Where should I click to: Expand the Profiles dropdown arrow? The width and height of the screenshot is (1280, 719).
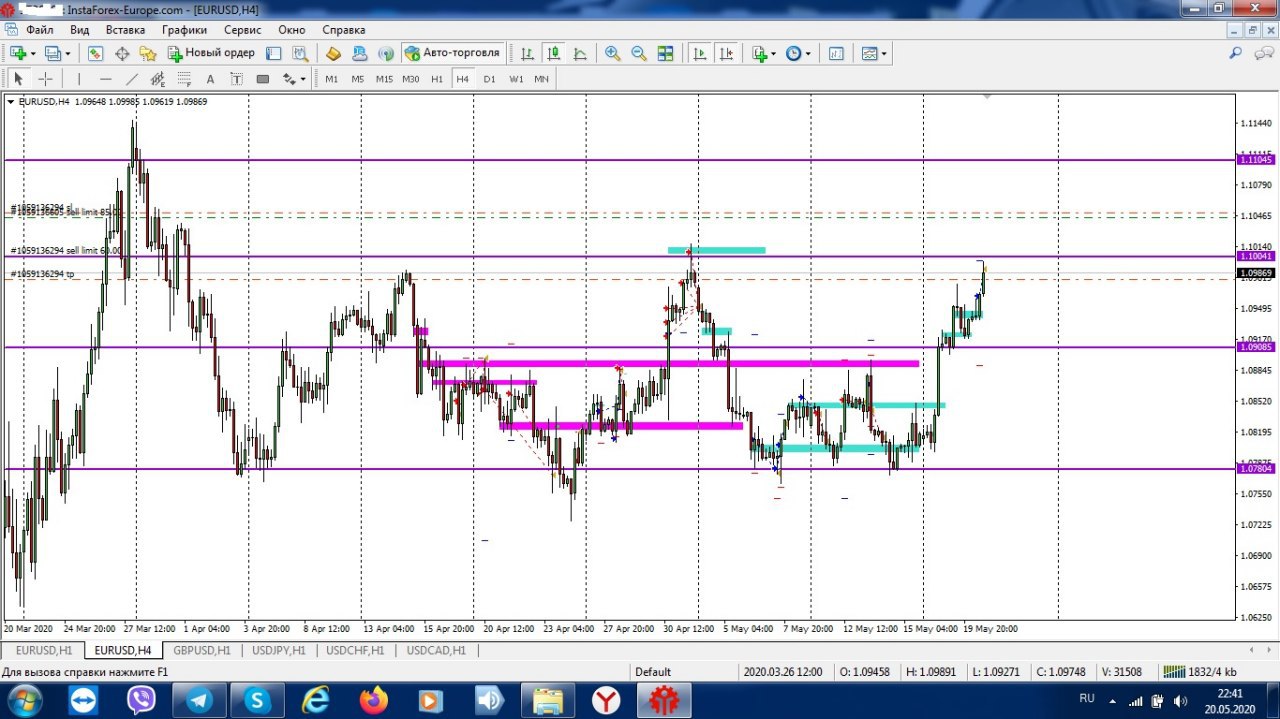(x=67, y=53)
